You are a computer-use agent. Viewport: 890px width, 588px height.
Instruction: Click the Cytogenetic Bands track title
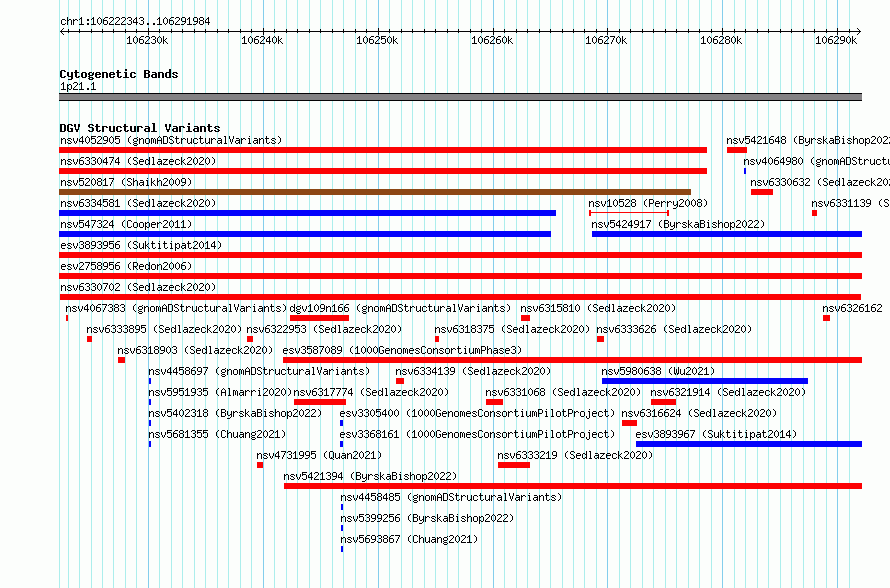coord(119,74)
